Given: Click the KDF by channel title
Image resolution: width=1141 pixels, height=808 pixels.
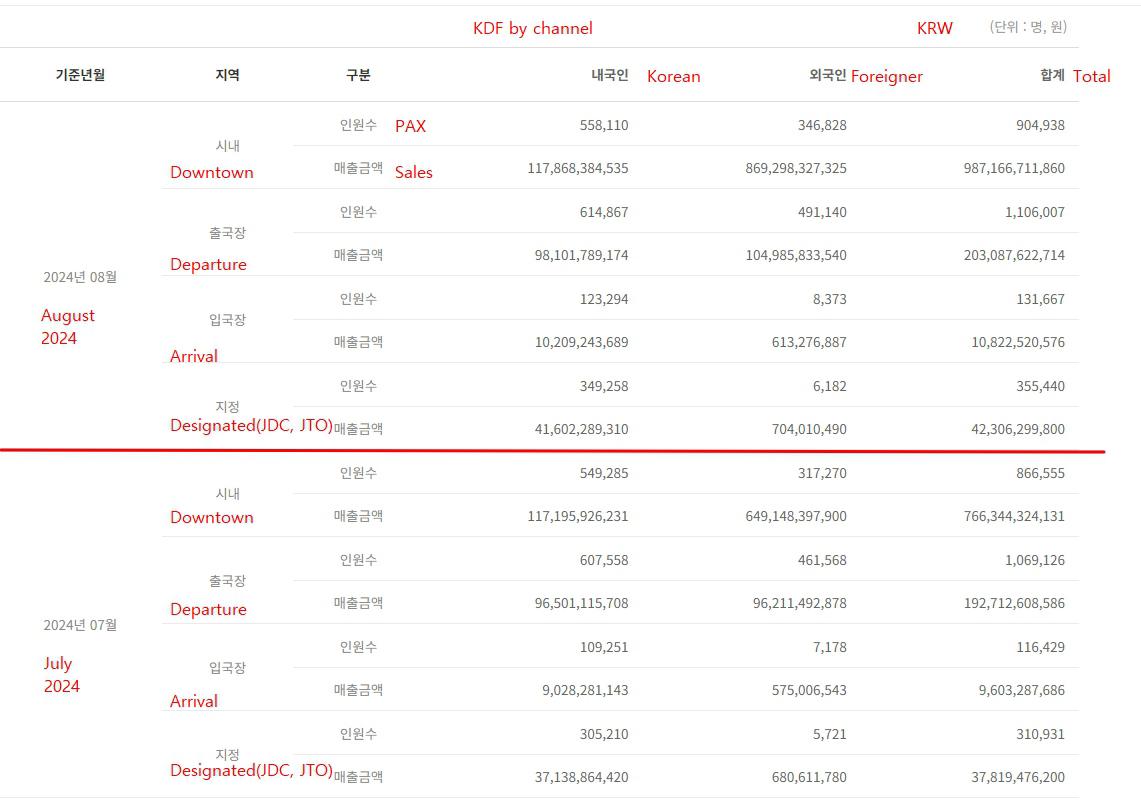Looking at the screenshot, I should coord(533,28).
